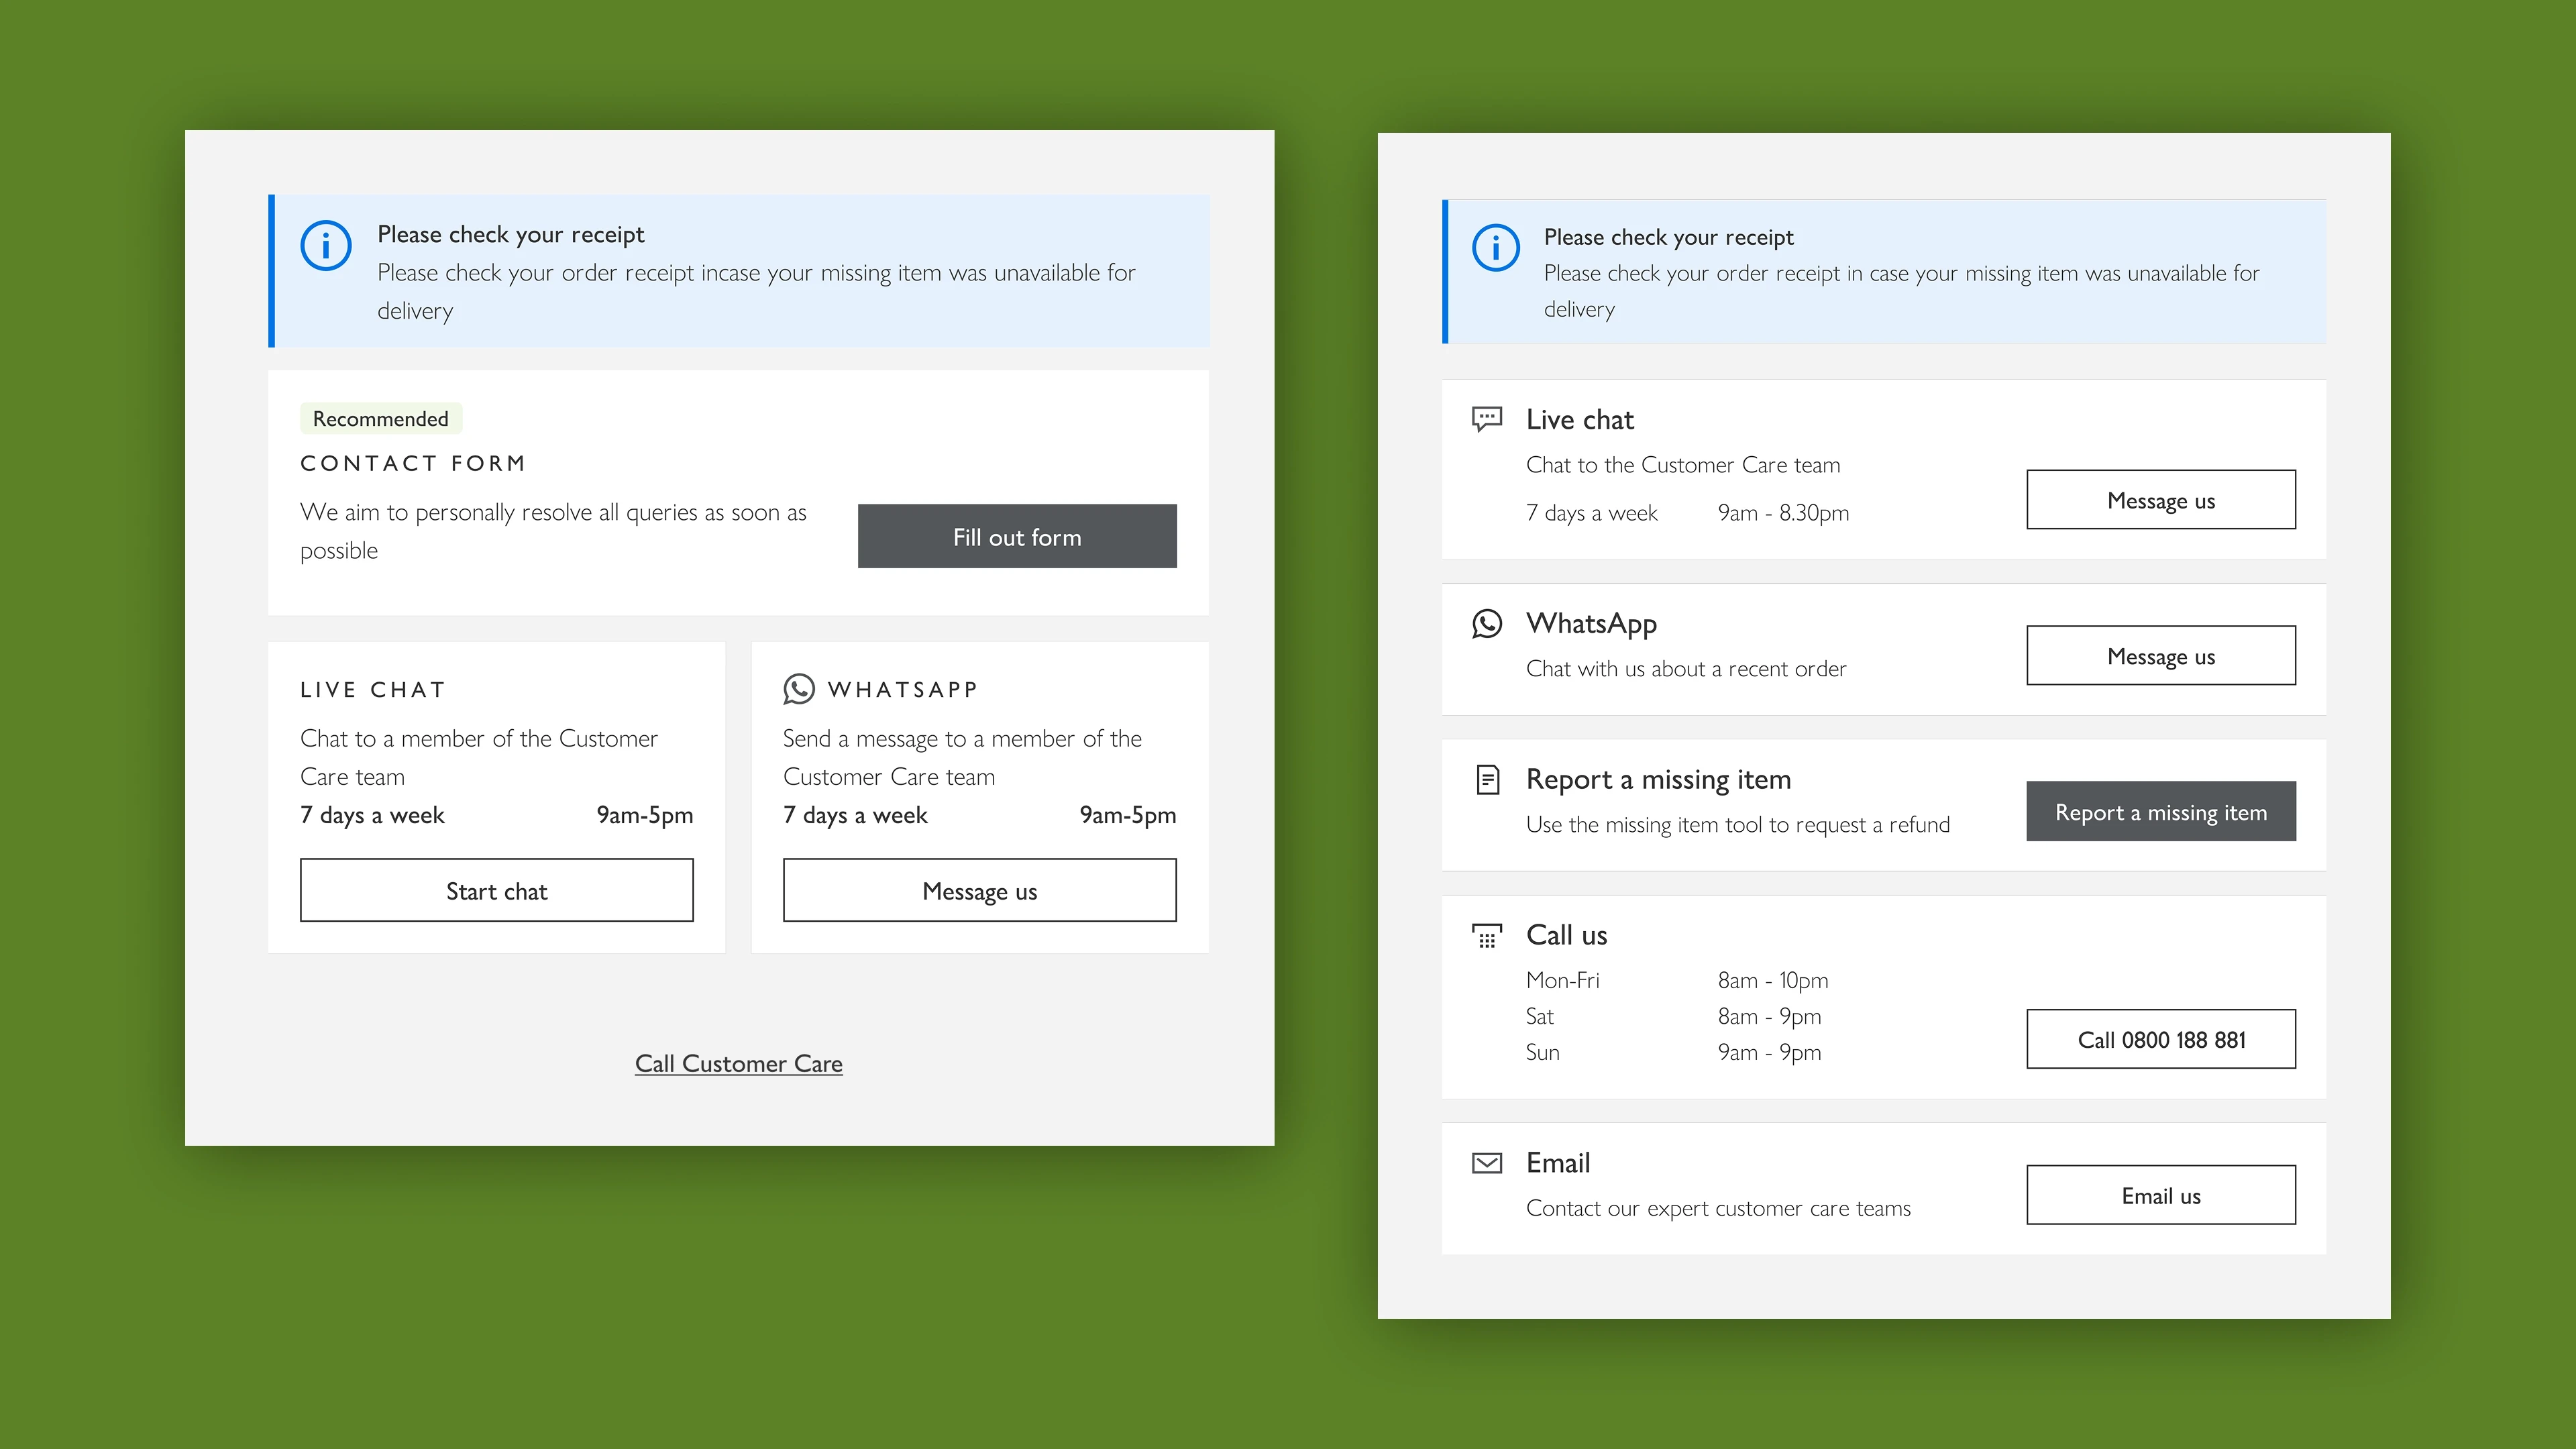Click the info icon in the left panel notice

(326, 245)
